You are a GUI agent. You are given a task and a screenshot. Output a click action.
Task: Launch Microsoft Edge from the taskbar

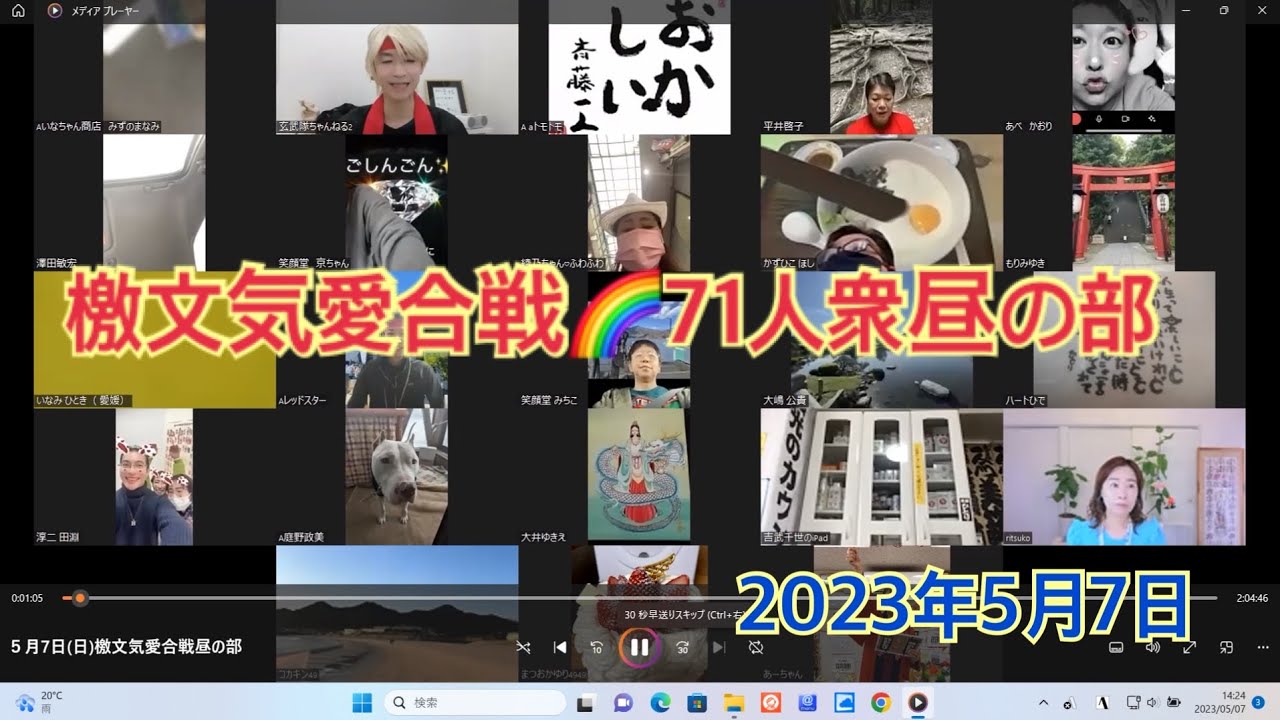point(660,702)
